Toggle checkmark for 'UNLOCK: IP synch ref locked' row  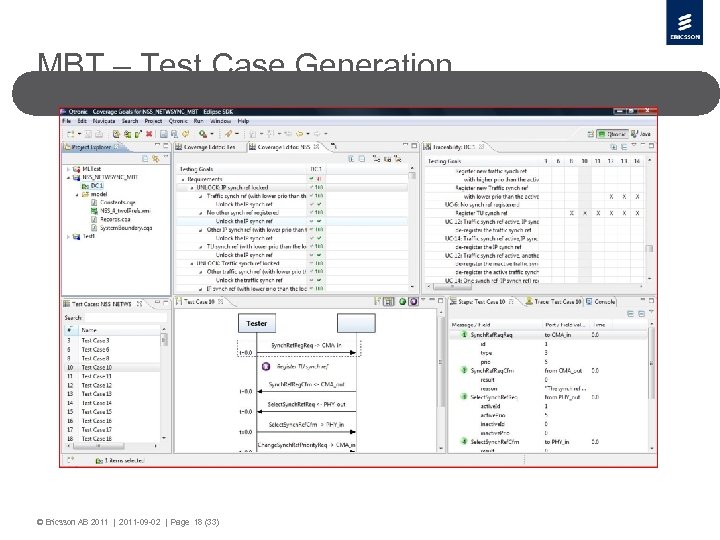312,187
